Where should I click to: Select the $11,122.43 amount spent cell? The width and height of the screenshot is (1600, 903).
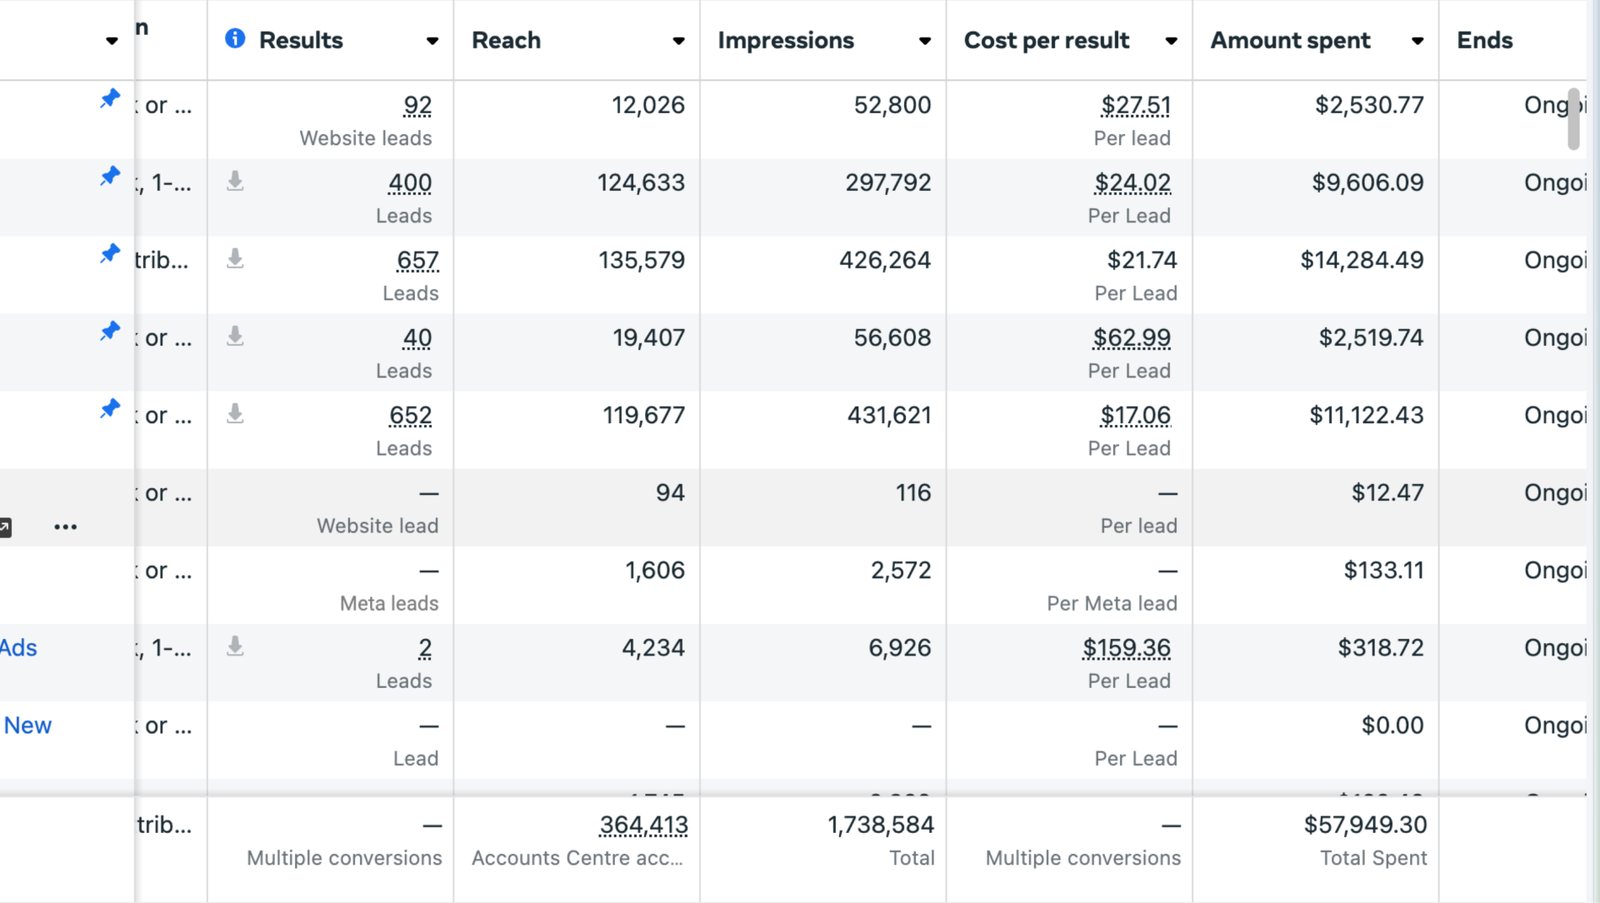[x=1366, y=415]
